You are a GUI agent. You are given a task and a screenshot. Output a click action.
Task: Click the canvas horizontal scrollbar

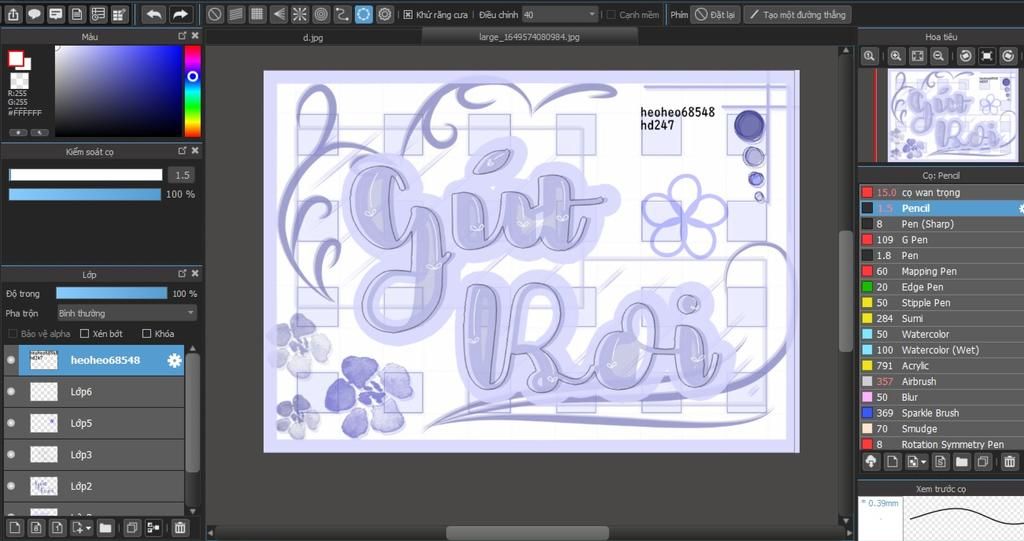[527, 533]
